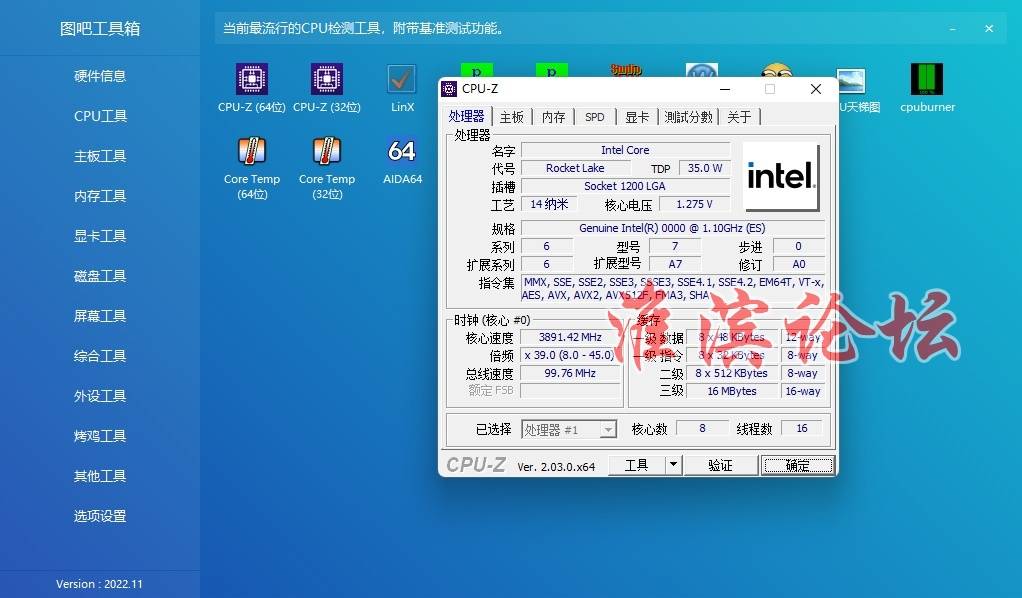Select 外设工具 in the sidebar
Screen dimensions: 1022x598
click(x=100, y=396)
